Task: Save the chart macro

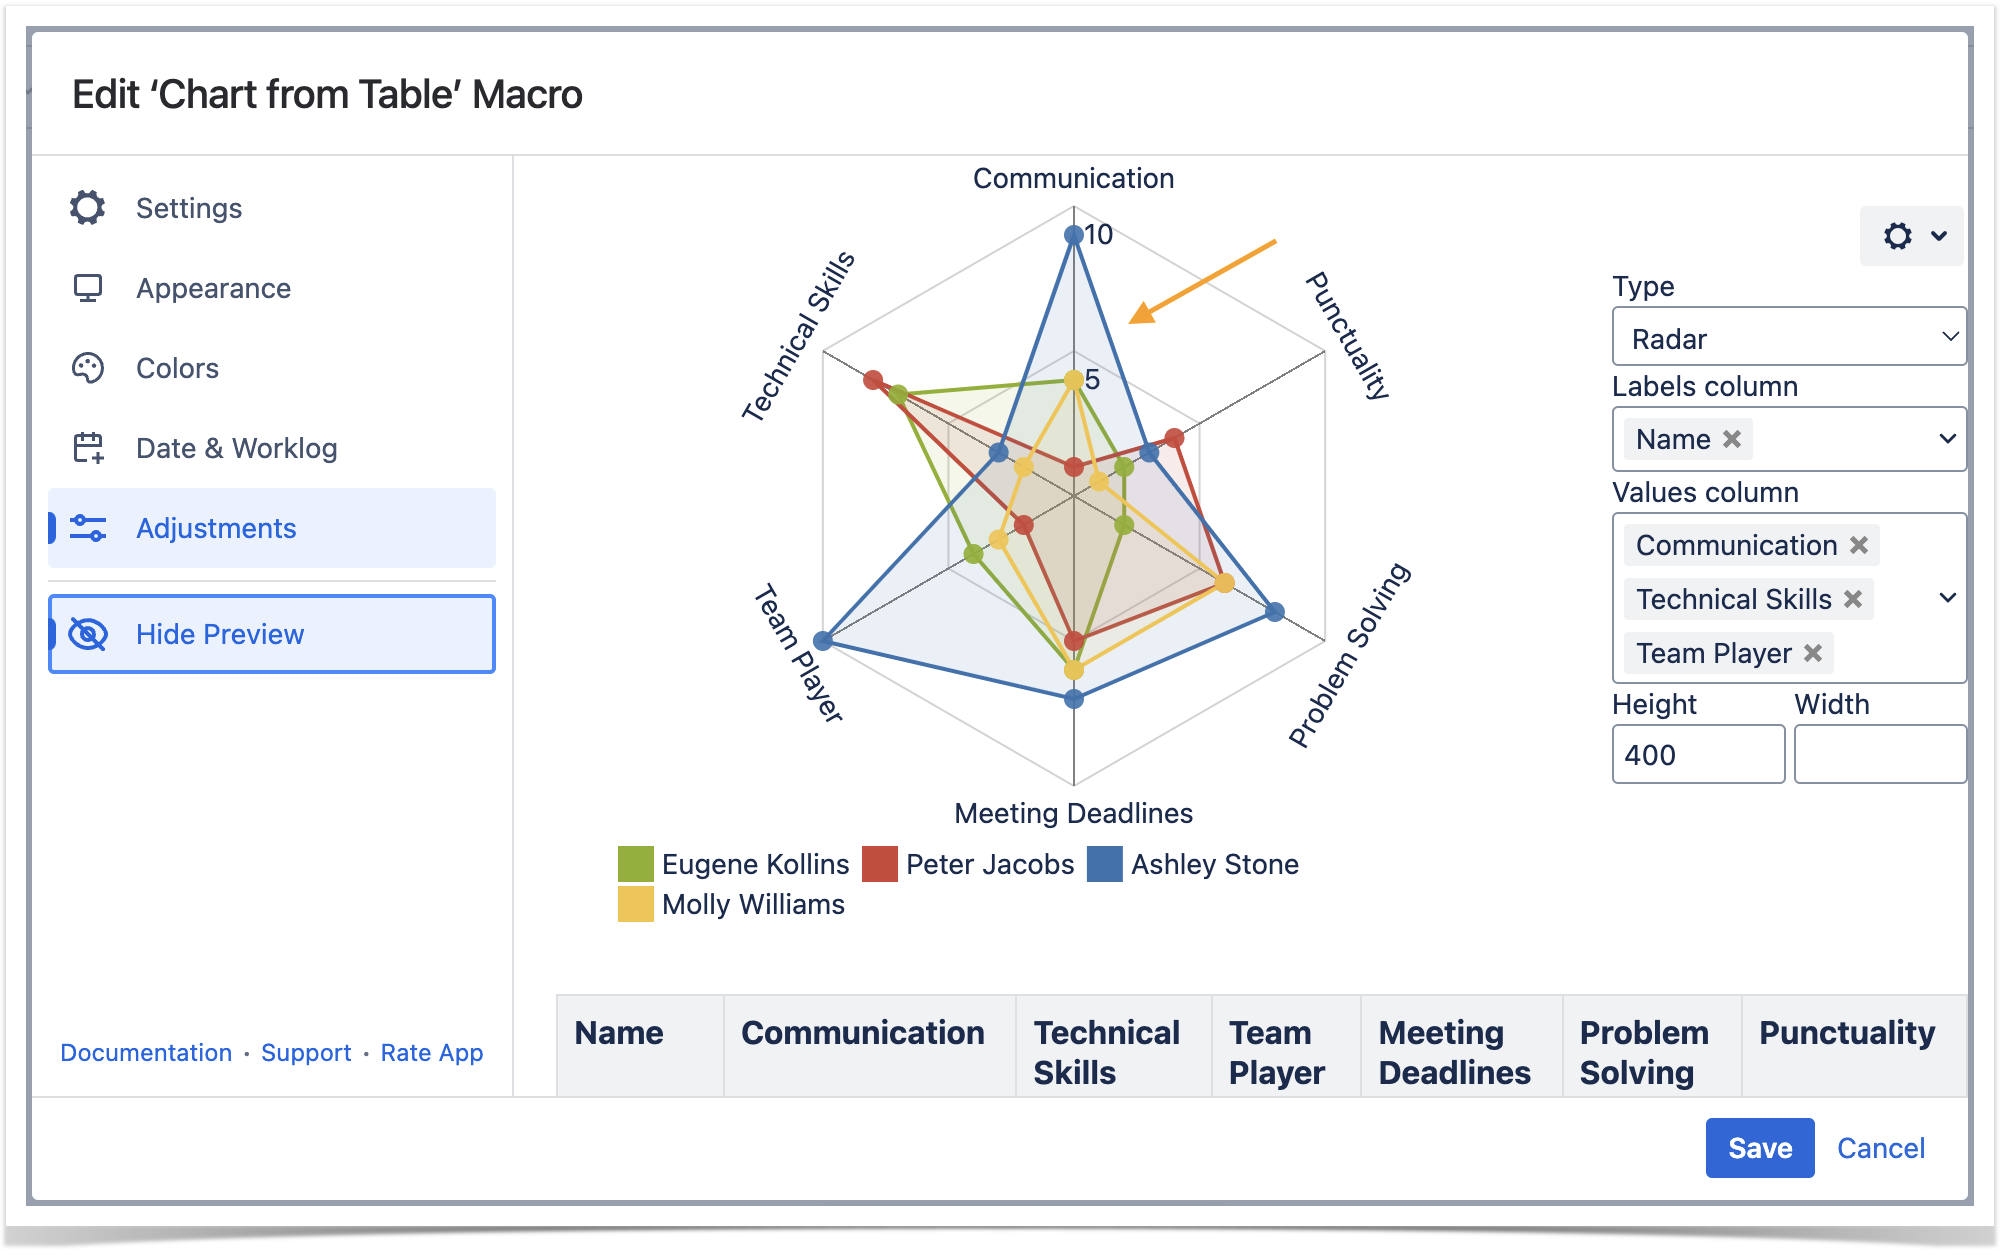Action: pos(1759,1148)
